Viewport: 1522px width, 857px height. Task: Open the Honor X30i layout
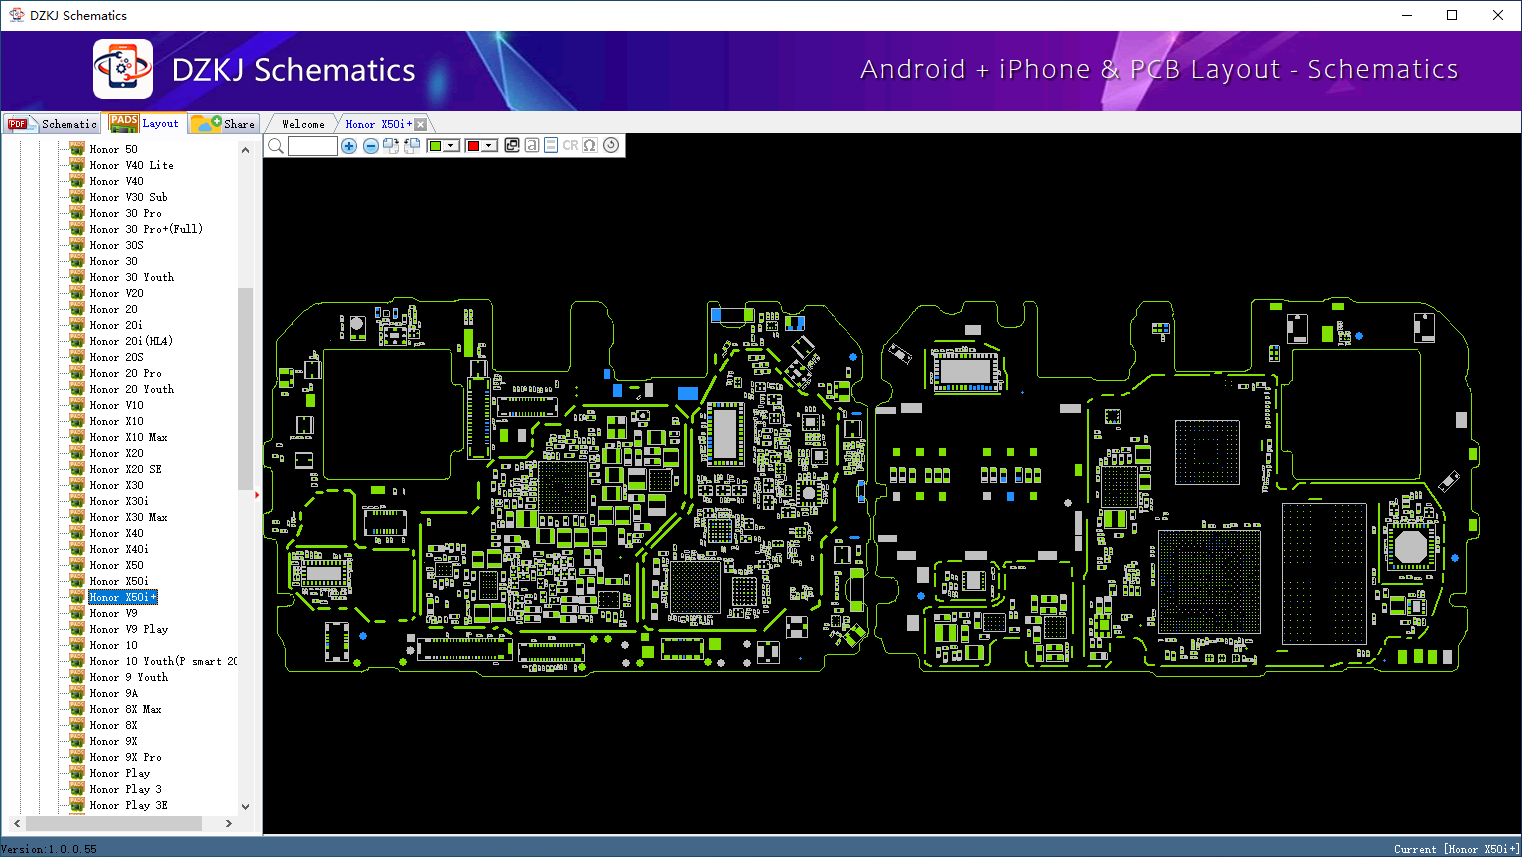119,501
